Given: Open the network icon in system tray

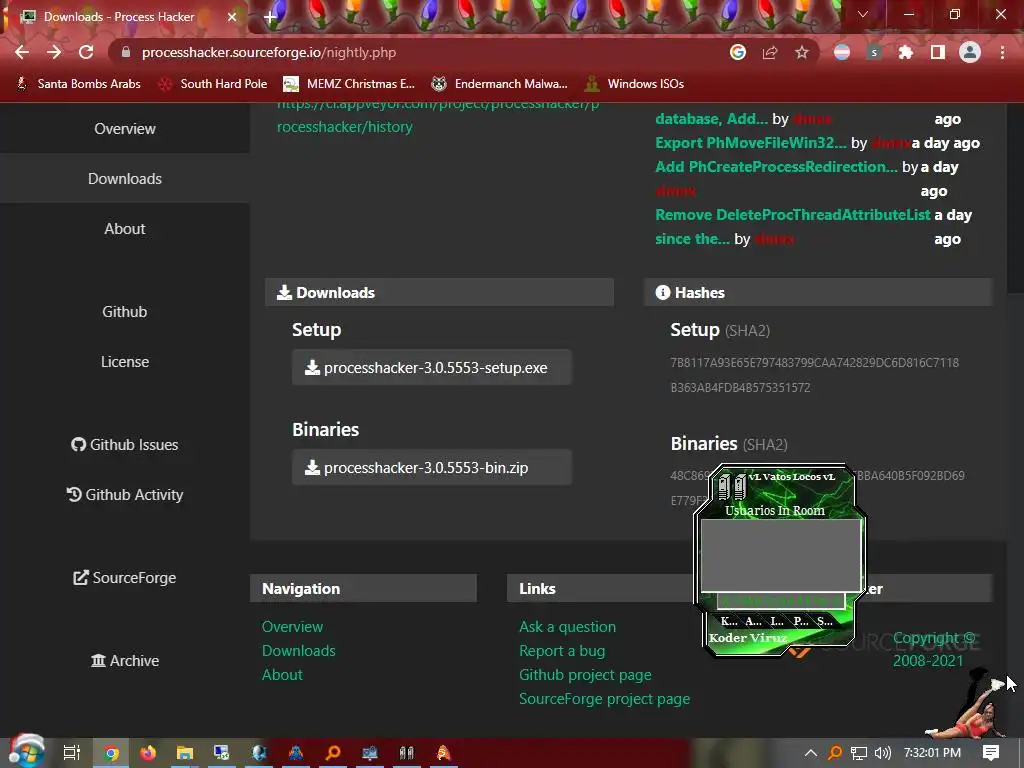Looking at the screenshot, I should coord(859,753).
